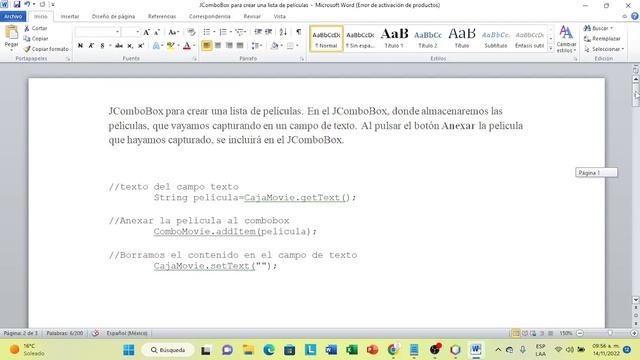Image resolution: width=640 pixels, height=360 pixels.
Task: Apply the red font color
Action: click(187, 46)
